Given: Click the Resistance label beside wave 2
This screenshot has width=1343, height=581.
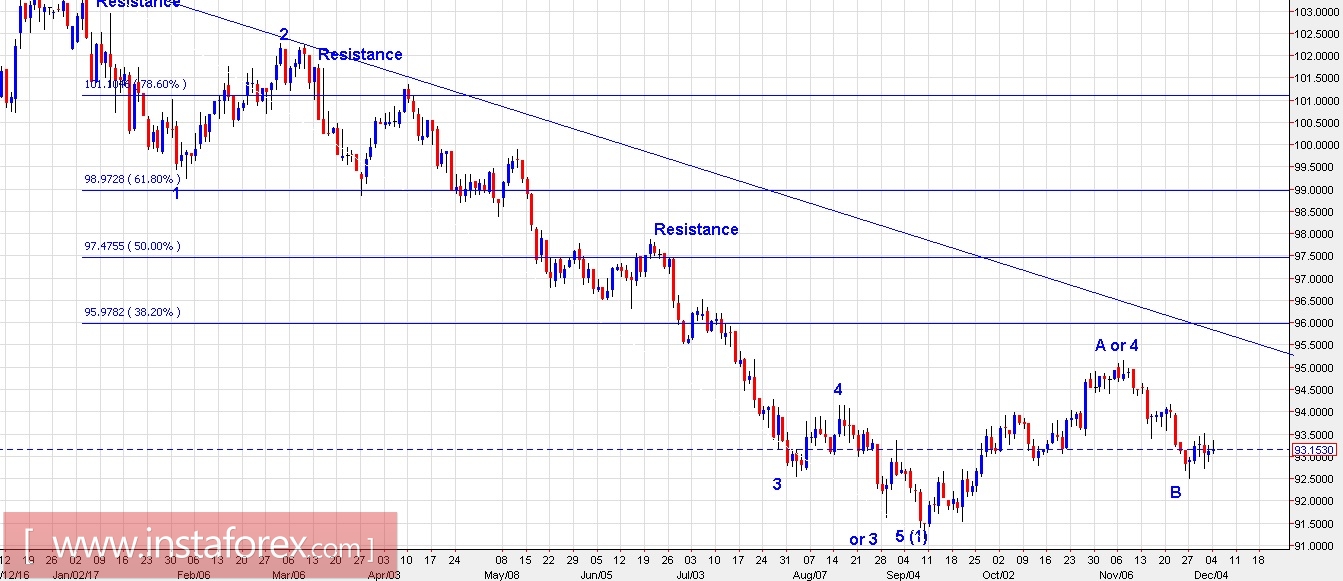Looking at the screenshot, I should 360,54.
